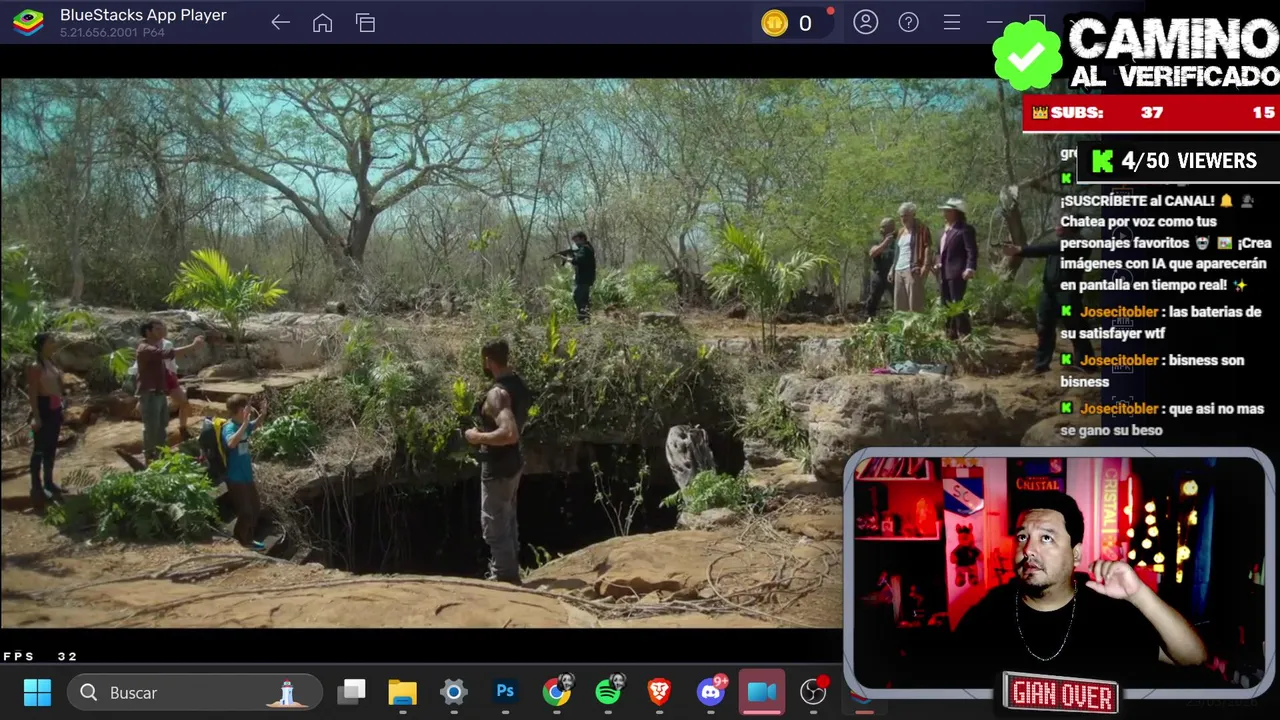Open the recent apps multi-window icon

click(365, 23)
